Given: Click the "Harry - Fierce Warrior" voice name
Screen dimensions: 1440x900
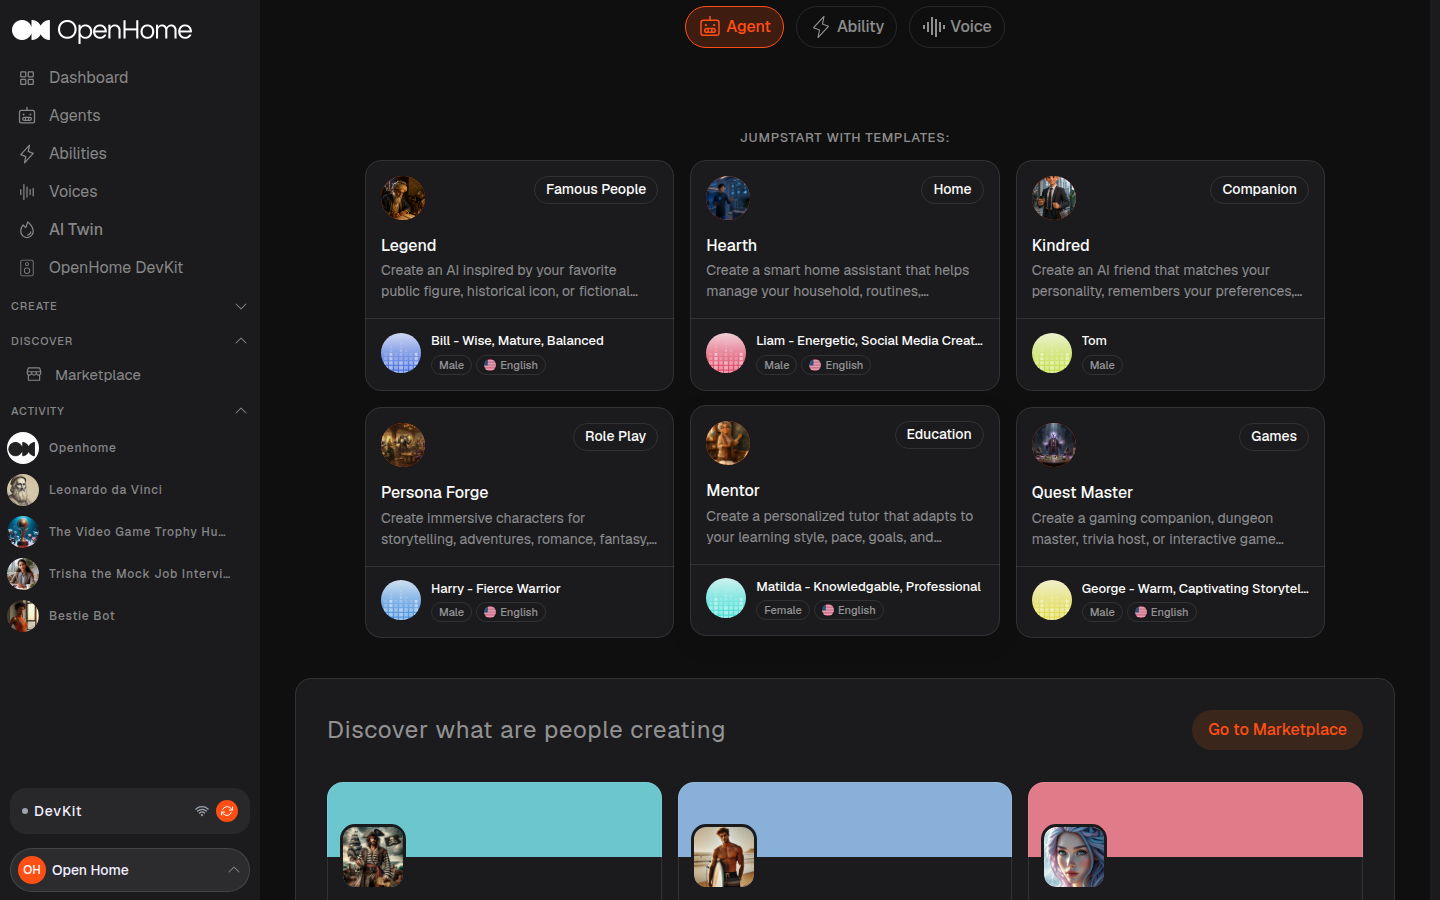Looking at the screenshot, I should [x=495, y=589].
